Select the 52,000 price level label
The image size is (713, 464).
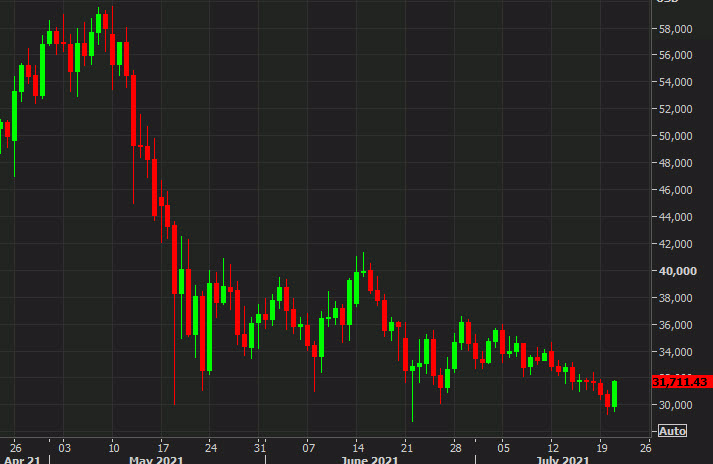[x=675, y=109]
